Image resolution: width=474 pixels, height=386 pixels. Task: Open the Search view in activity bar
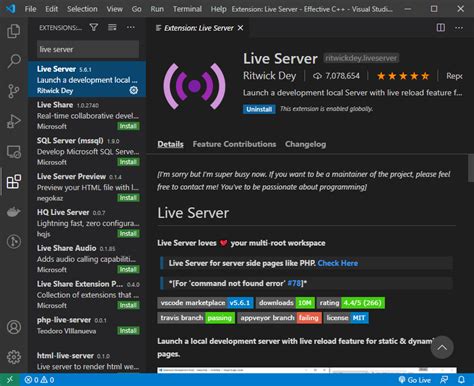pos(14,61)
